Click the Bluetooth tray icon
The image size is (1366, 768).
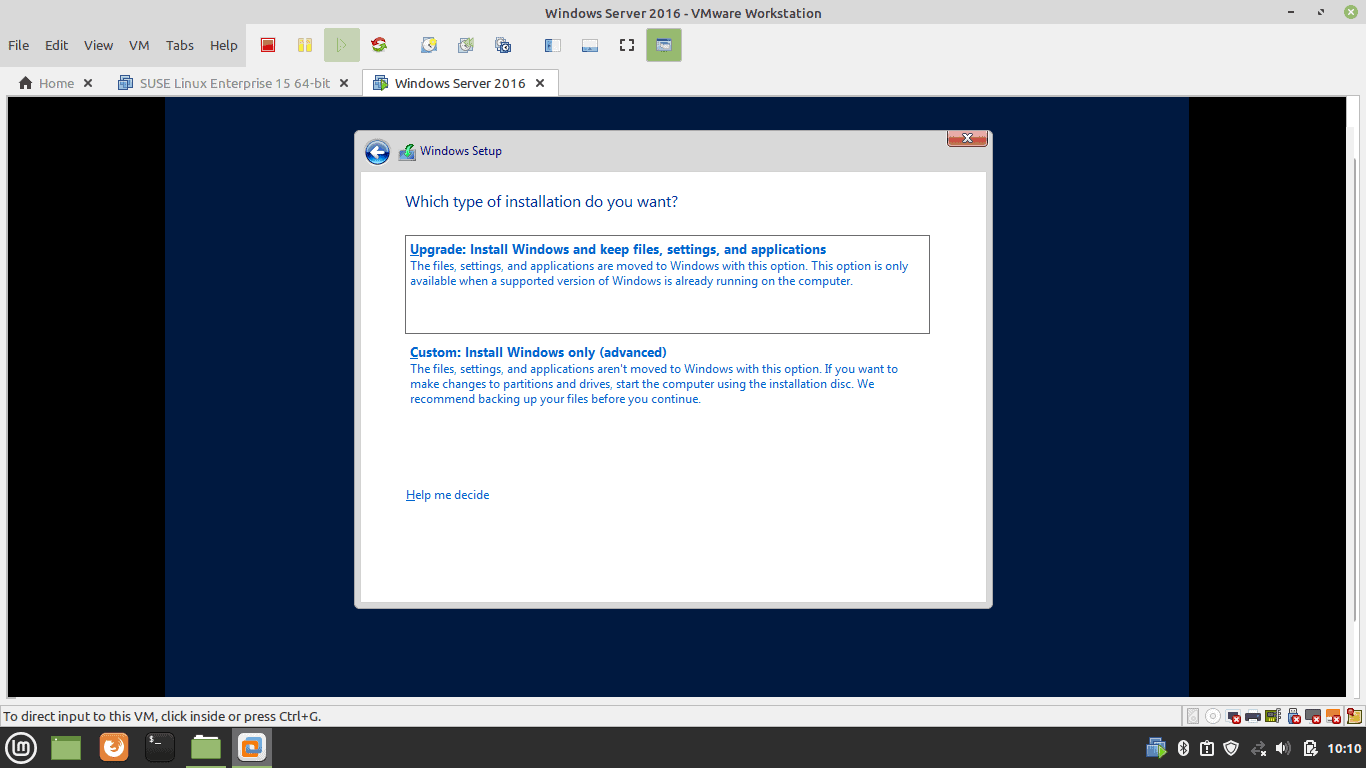[x=1182, y=748]
